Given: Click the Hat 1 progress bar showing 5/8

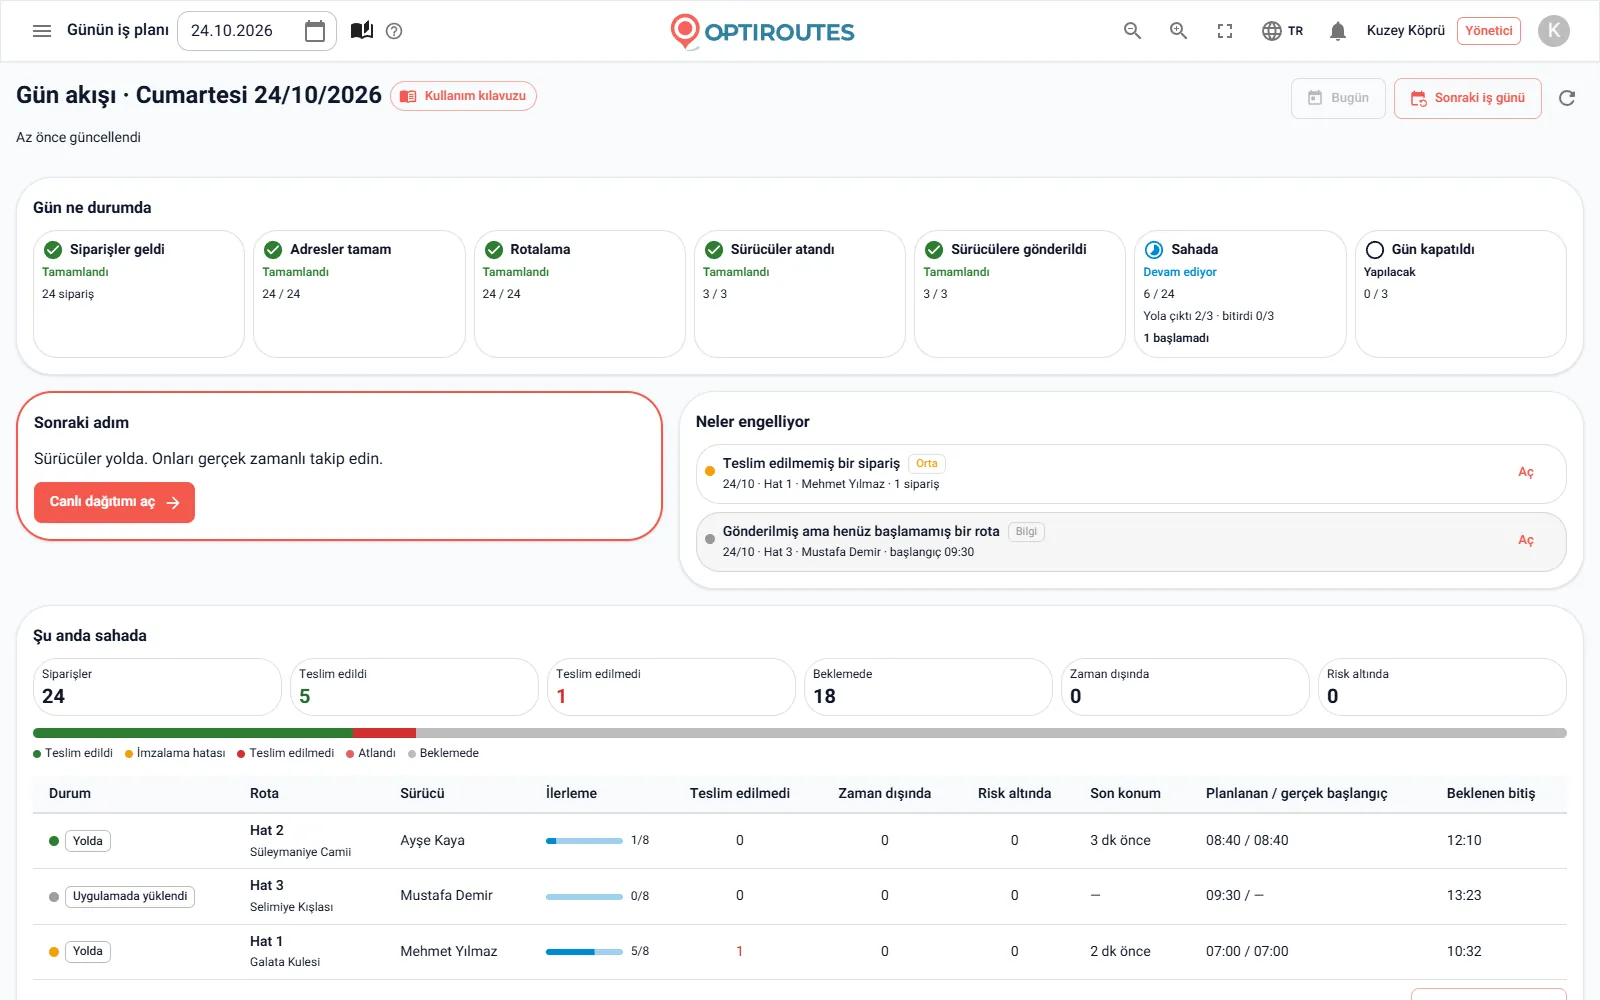Looking at the screenshot, I should pos(584,952).
